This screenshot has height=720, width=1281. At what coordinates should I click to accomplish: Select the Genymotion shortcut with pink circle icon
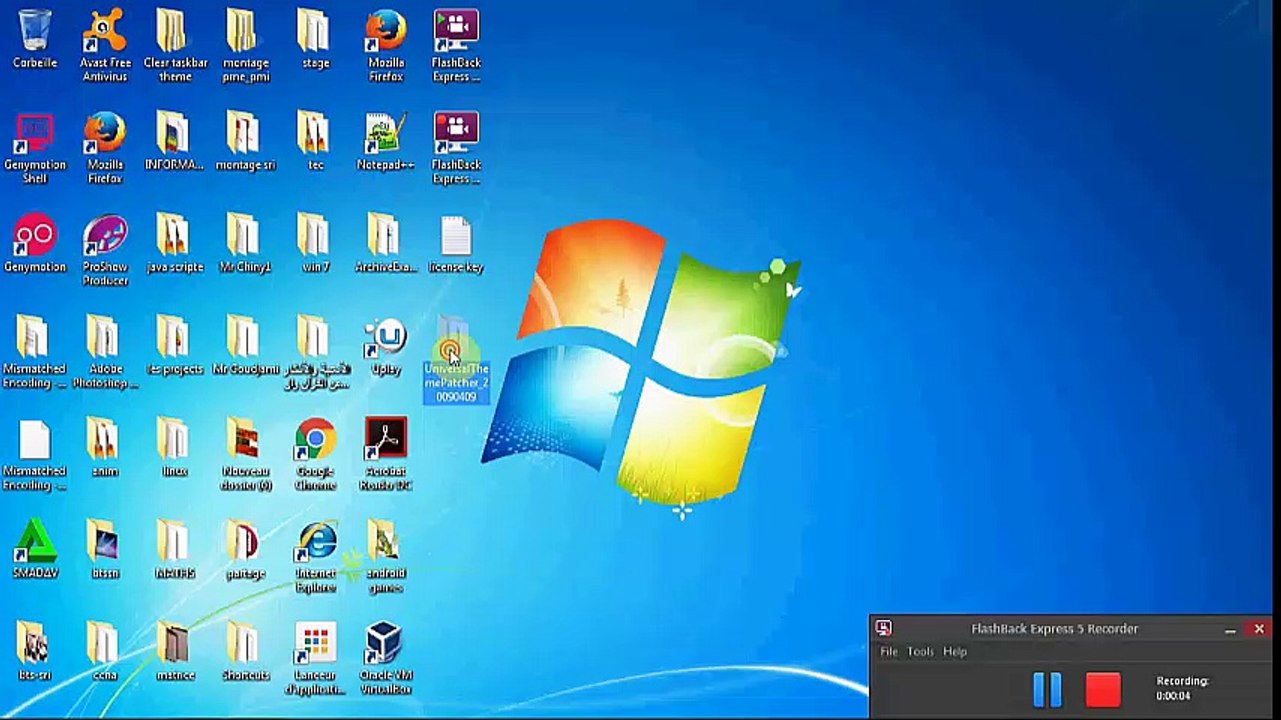point(35,242)
